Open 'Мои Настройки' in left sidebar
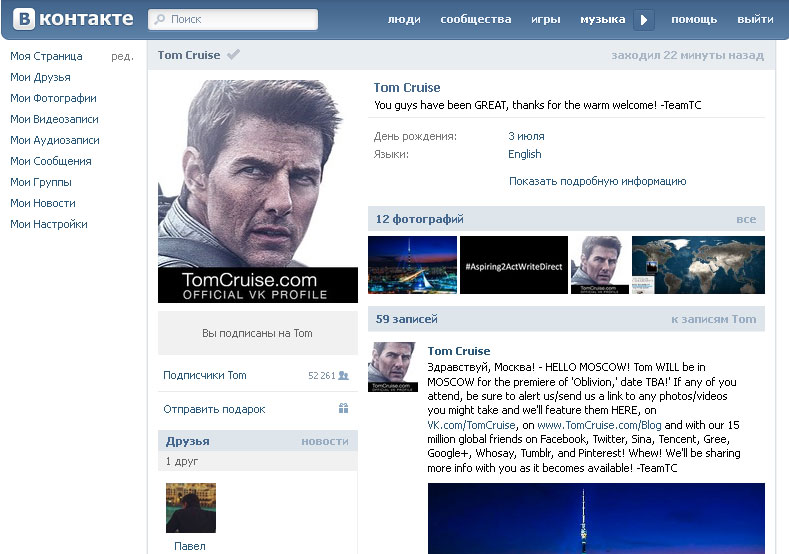 (x=49, y=224)
